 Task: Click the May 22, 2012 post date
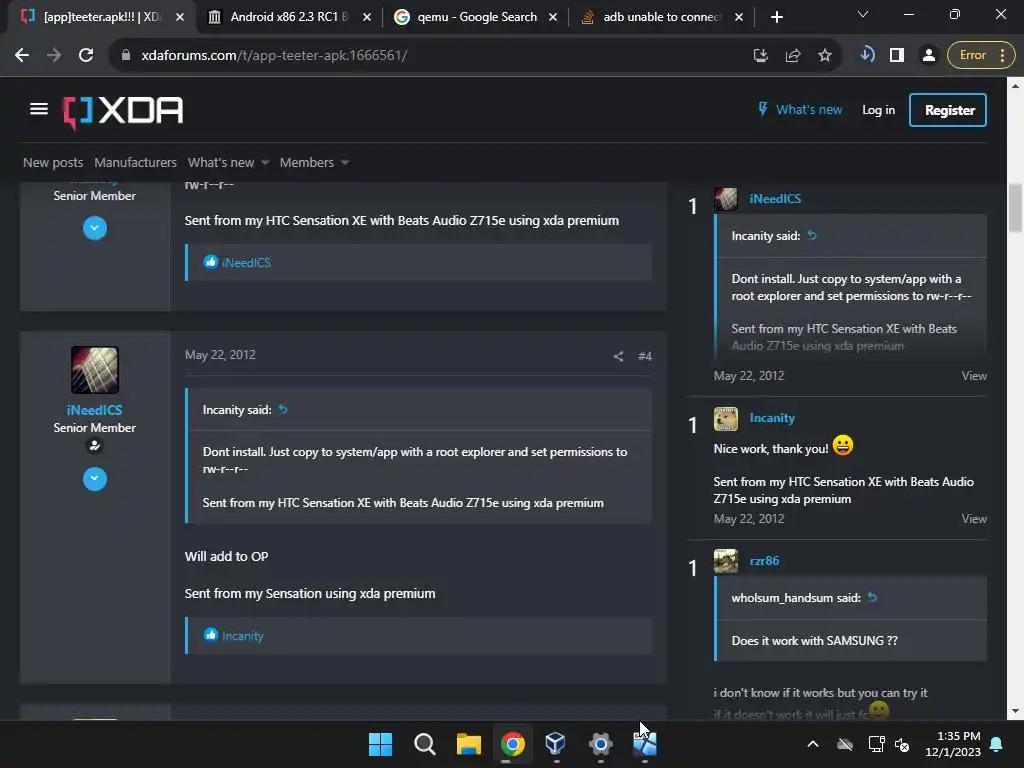[x=220, y=355]
